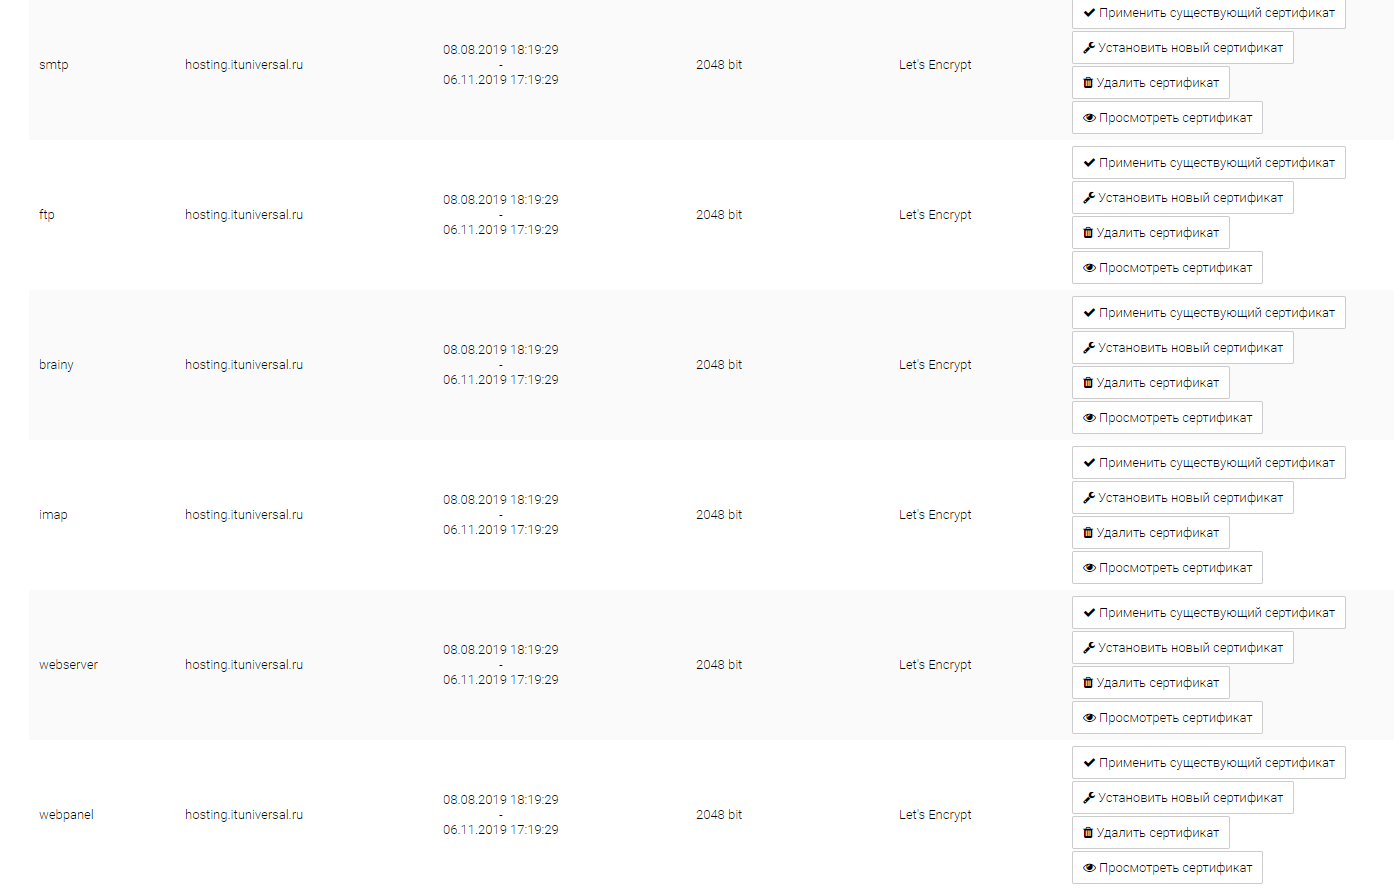Click hosting.ituniversal.ru in the imap row

tap(244, 515)
